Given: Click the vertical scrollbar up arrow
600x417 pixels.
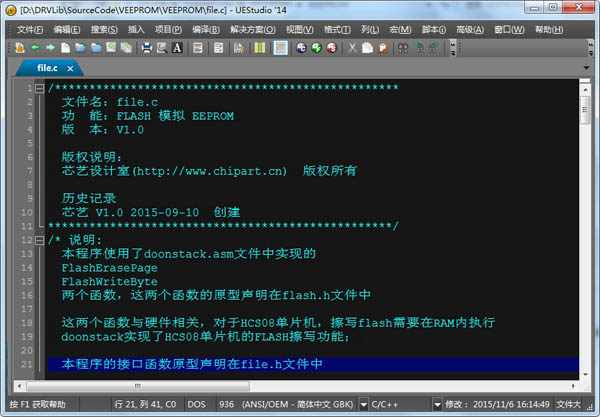Looking at the screenshot, I should pos(585,90).
